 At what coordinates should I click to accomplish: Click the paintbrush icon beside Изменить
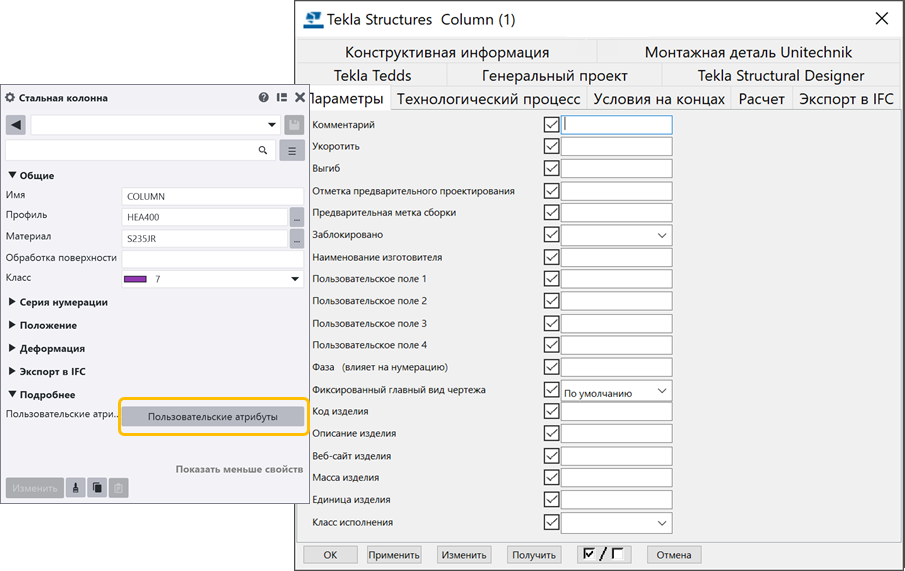76,488
